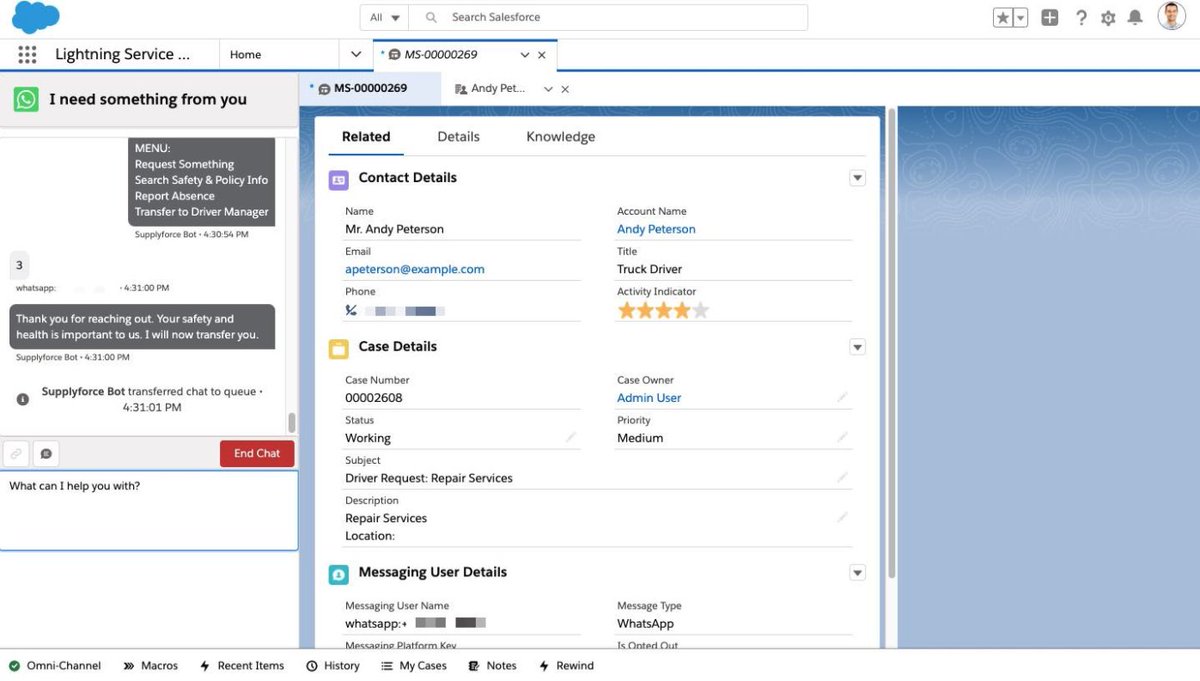Open Notes utility
1200x681 pixels.
(x=492, y=666)
